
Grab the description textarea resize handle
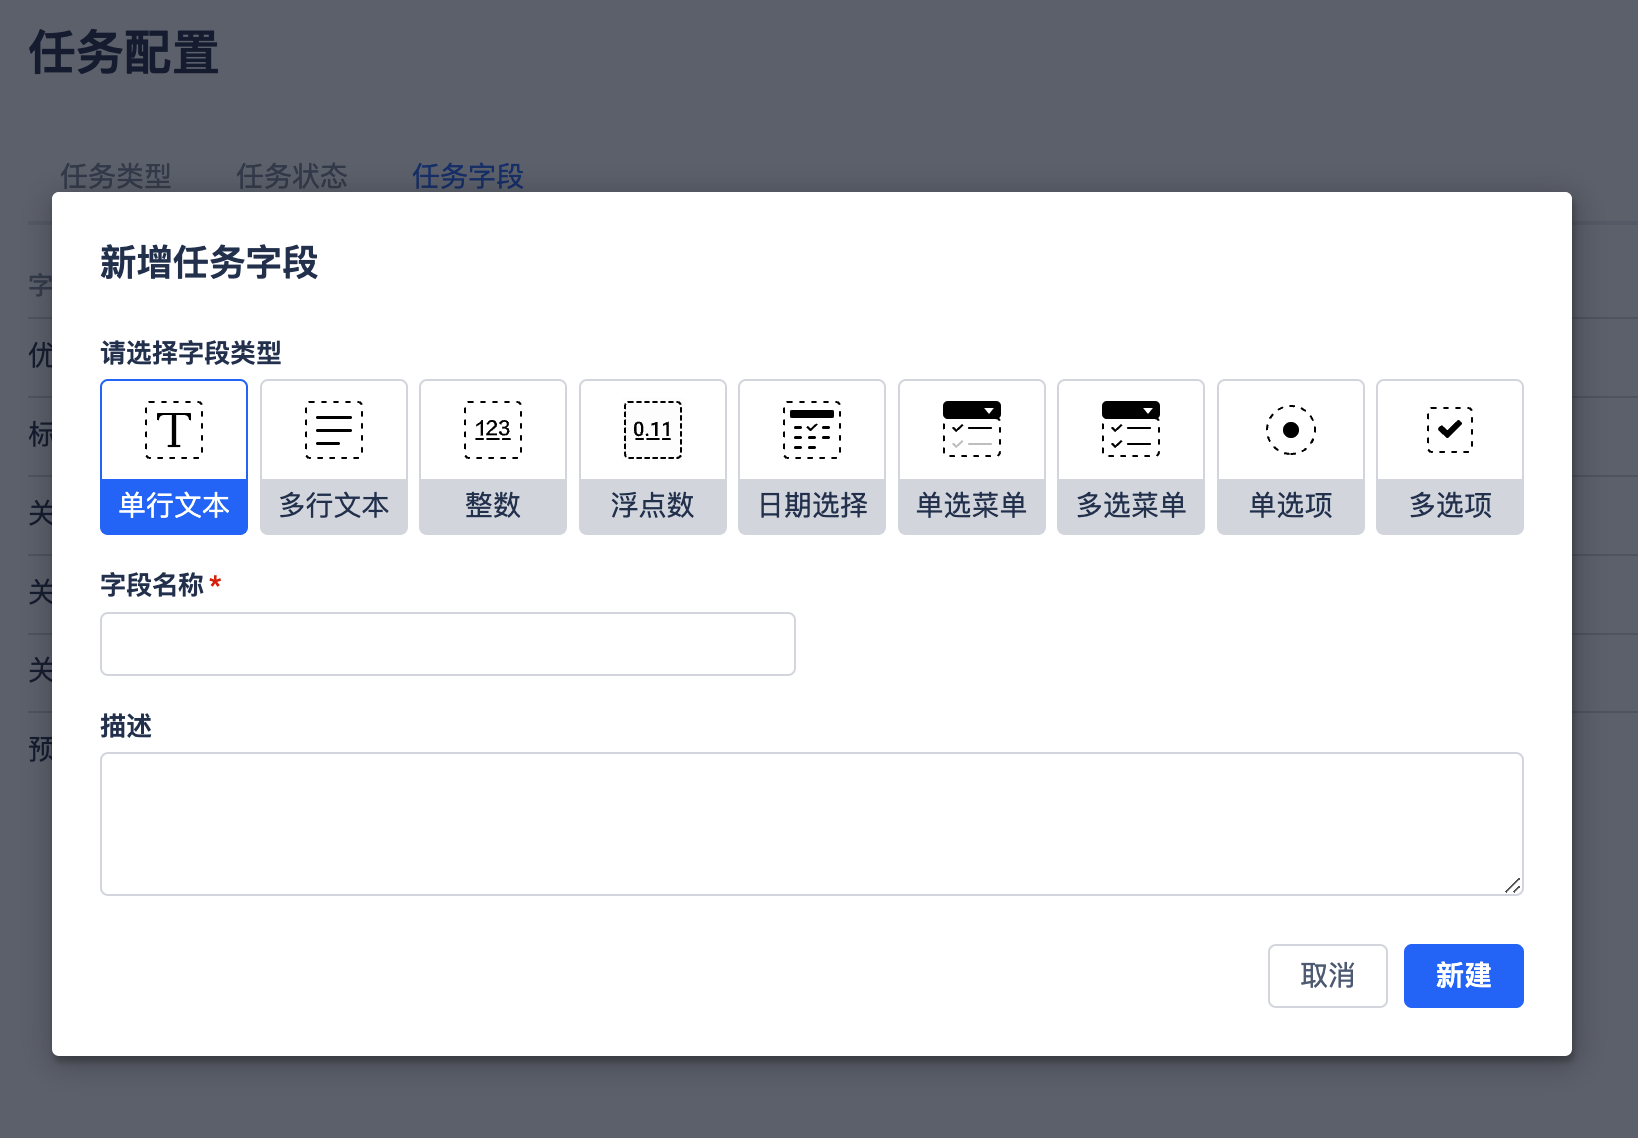pyautogui.click(x=1513, y=885)
